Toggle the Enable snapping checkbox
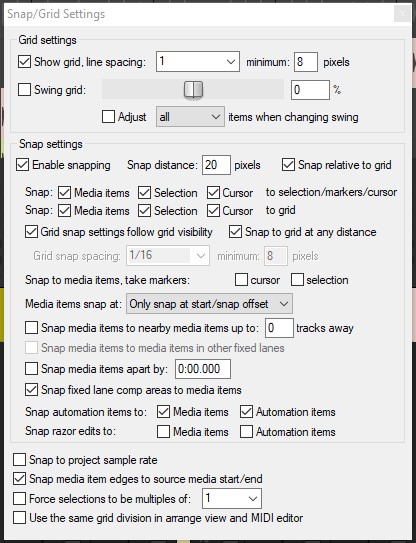 point(23,165)
